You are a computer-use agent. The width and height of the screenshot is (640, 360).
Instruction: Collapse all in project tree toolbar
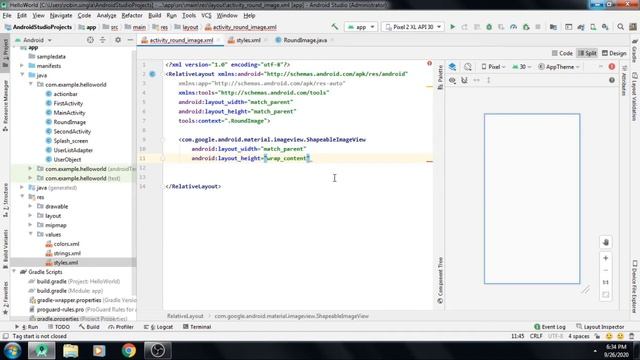[x=102, y=40]
